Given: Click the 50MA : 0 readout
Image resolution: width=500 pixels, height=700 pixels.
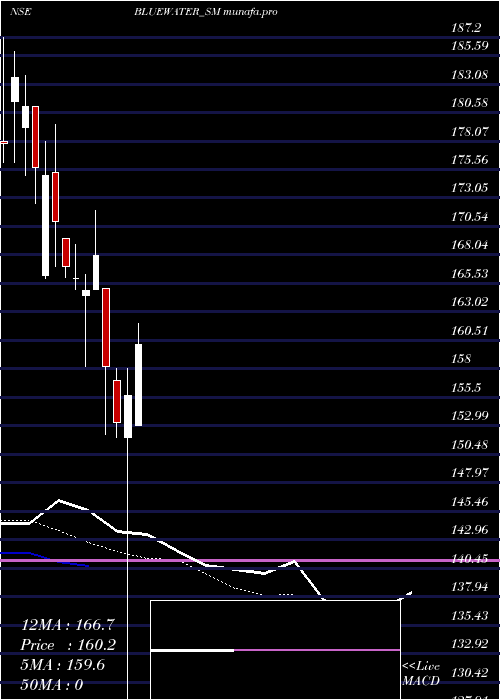Looking at the screenshot, I should click(52, 685).
